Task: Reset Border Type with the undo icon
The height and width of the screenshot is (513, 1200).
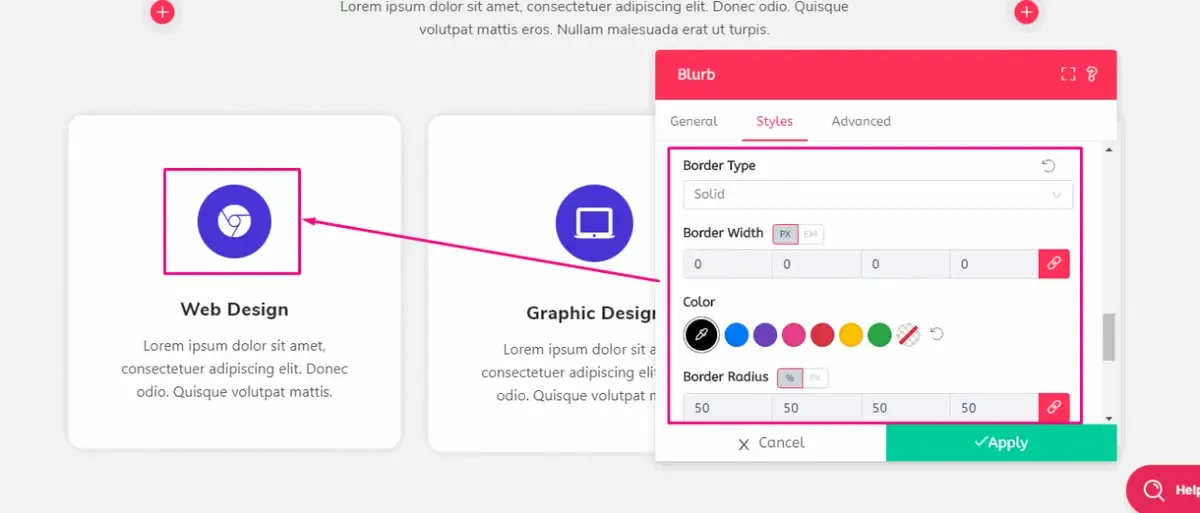Action: coord(1048,166)
